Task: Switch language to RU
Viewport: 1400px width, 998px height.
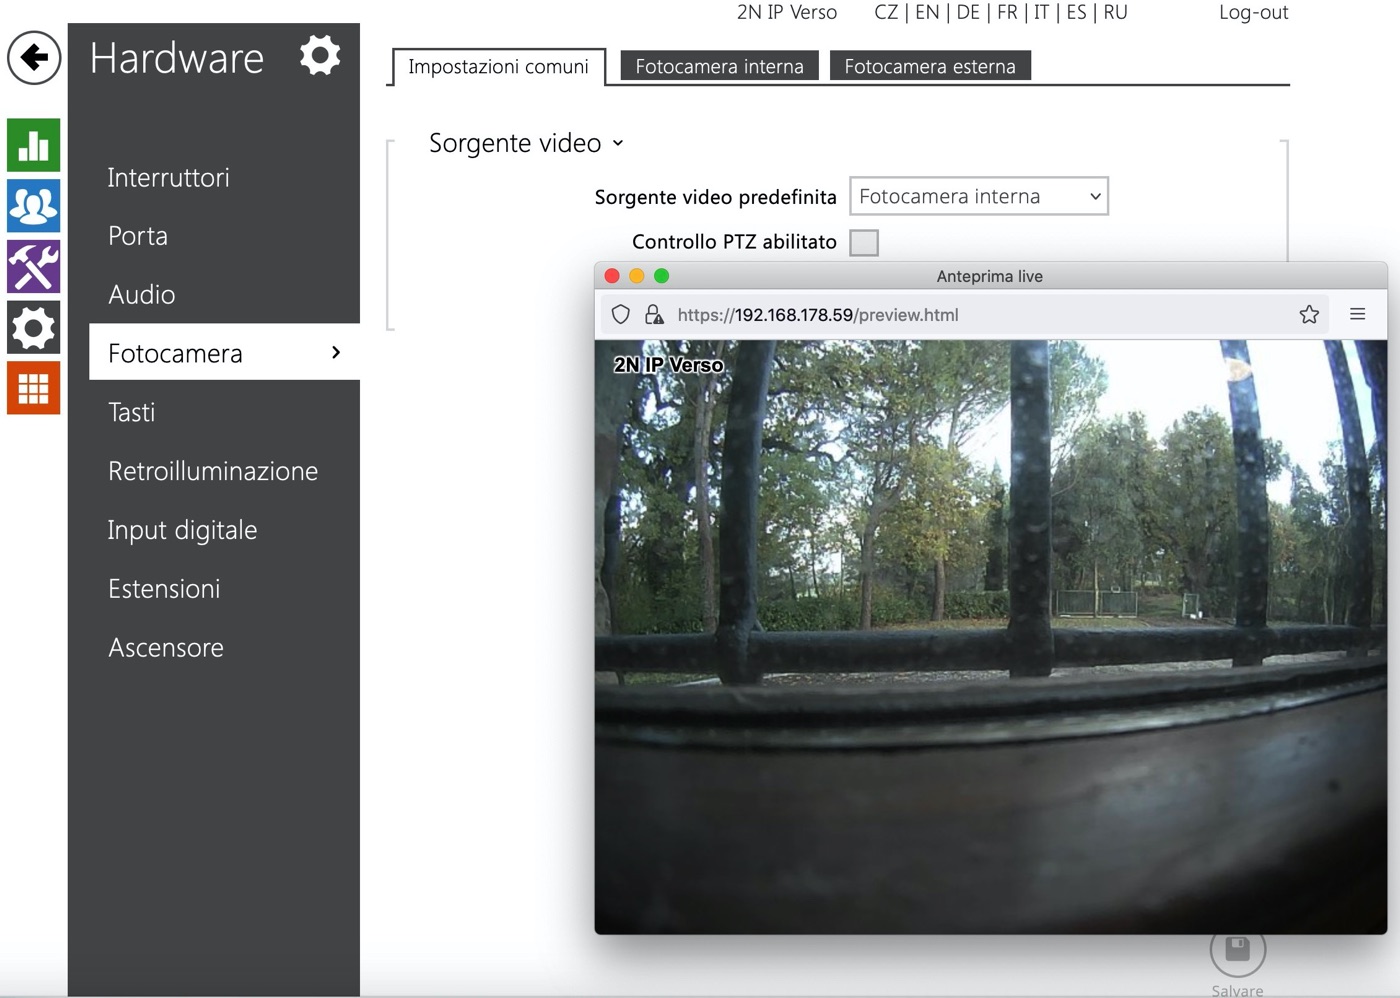Action: [x=1115, y=12]
